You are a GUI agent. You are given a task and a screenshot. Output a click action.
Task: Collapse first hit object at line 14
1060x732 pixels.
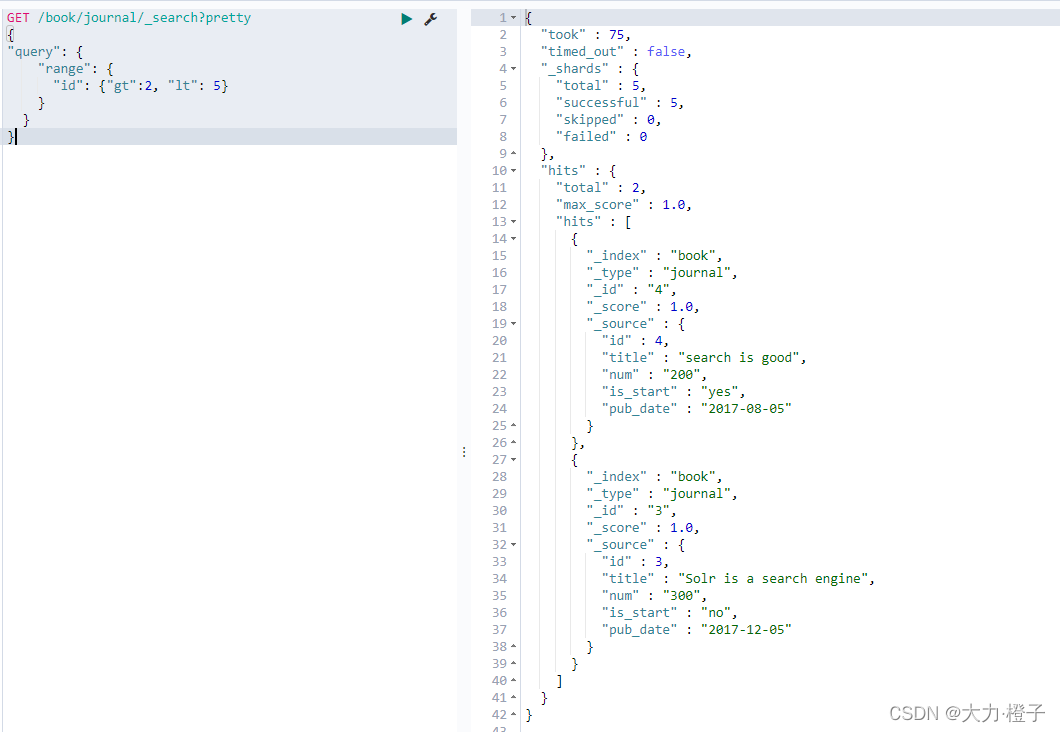514,239
